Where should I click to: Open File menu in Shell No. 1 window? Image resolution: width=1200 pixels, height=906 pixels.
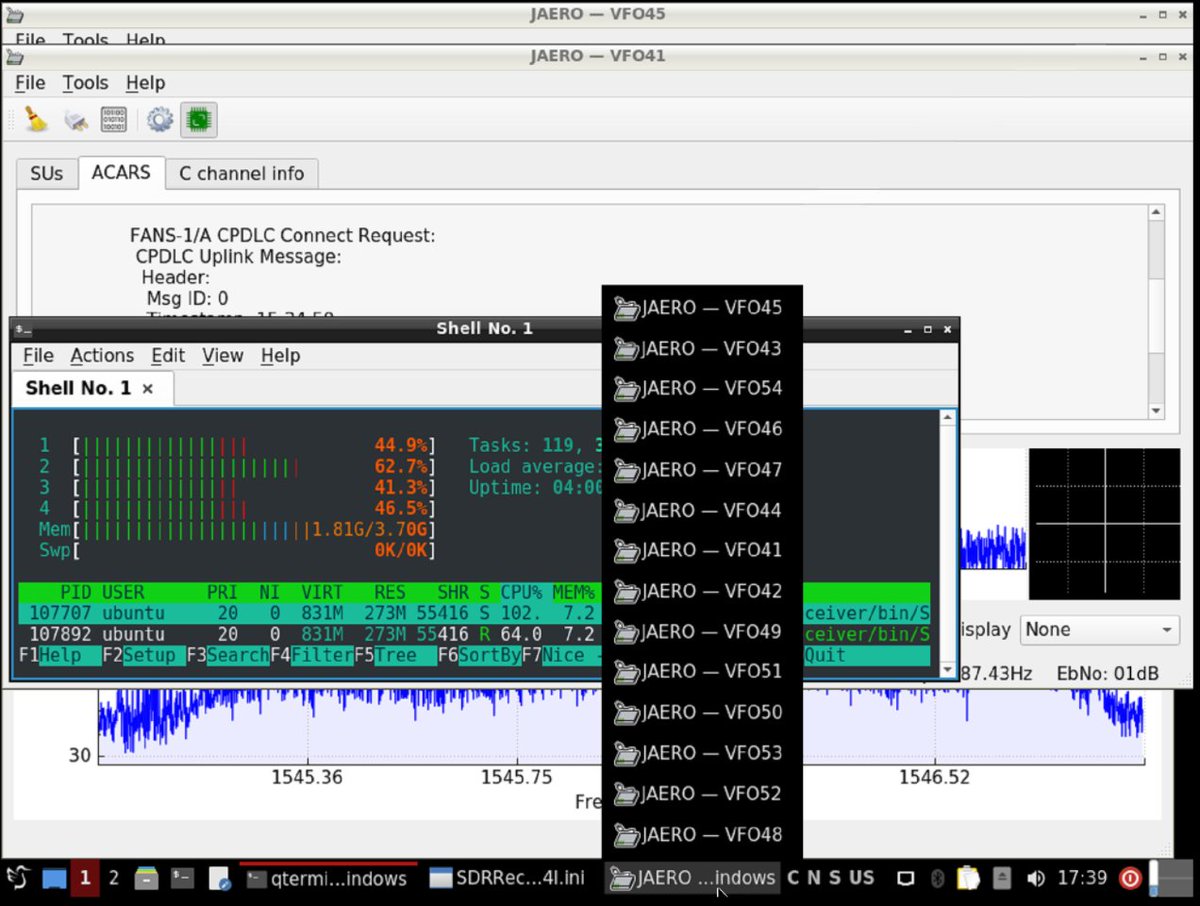coord(38,356)
